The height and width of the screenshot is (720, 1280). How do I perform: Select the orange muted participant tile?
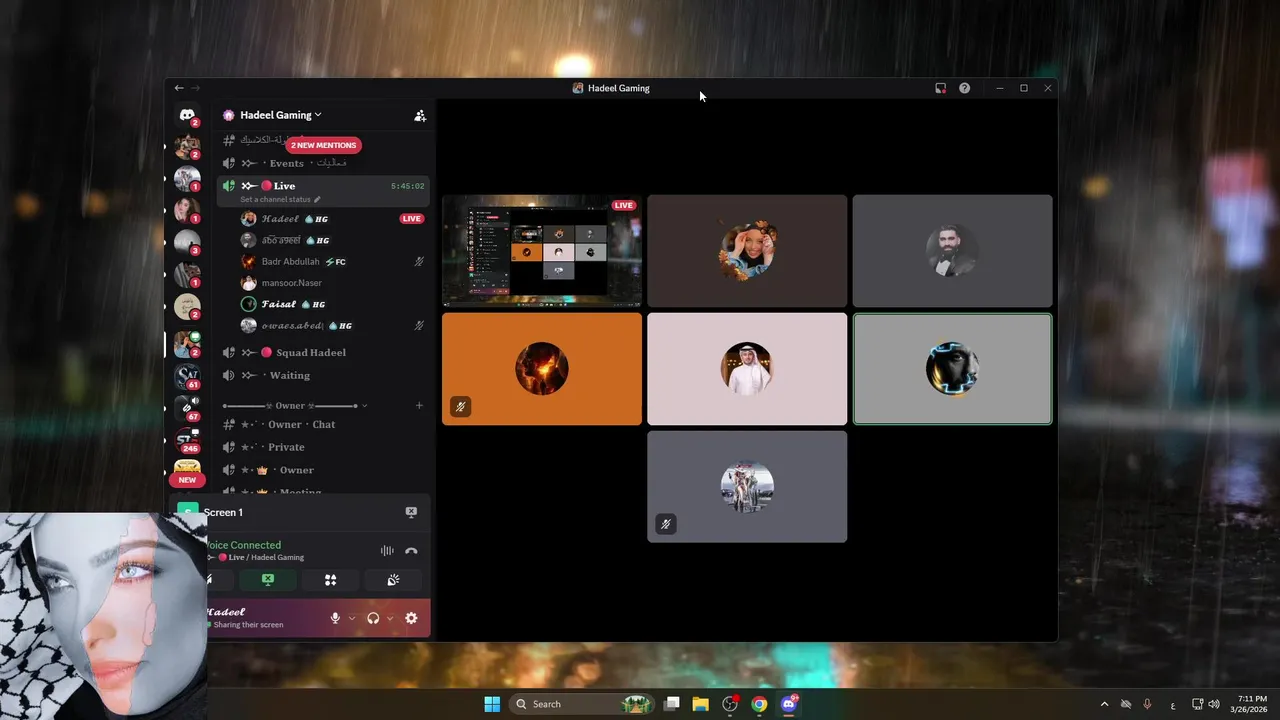[x=542, y=369]
